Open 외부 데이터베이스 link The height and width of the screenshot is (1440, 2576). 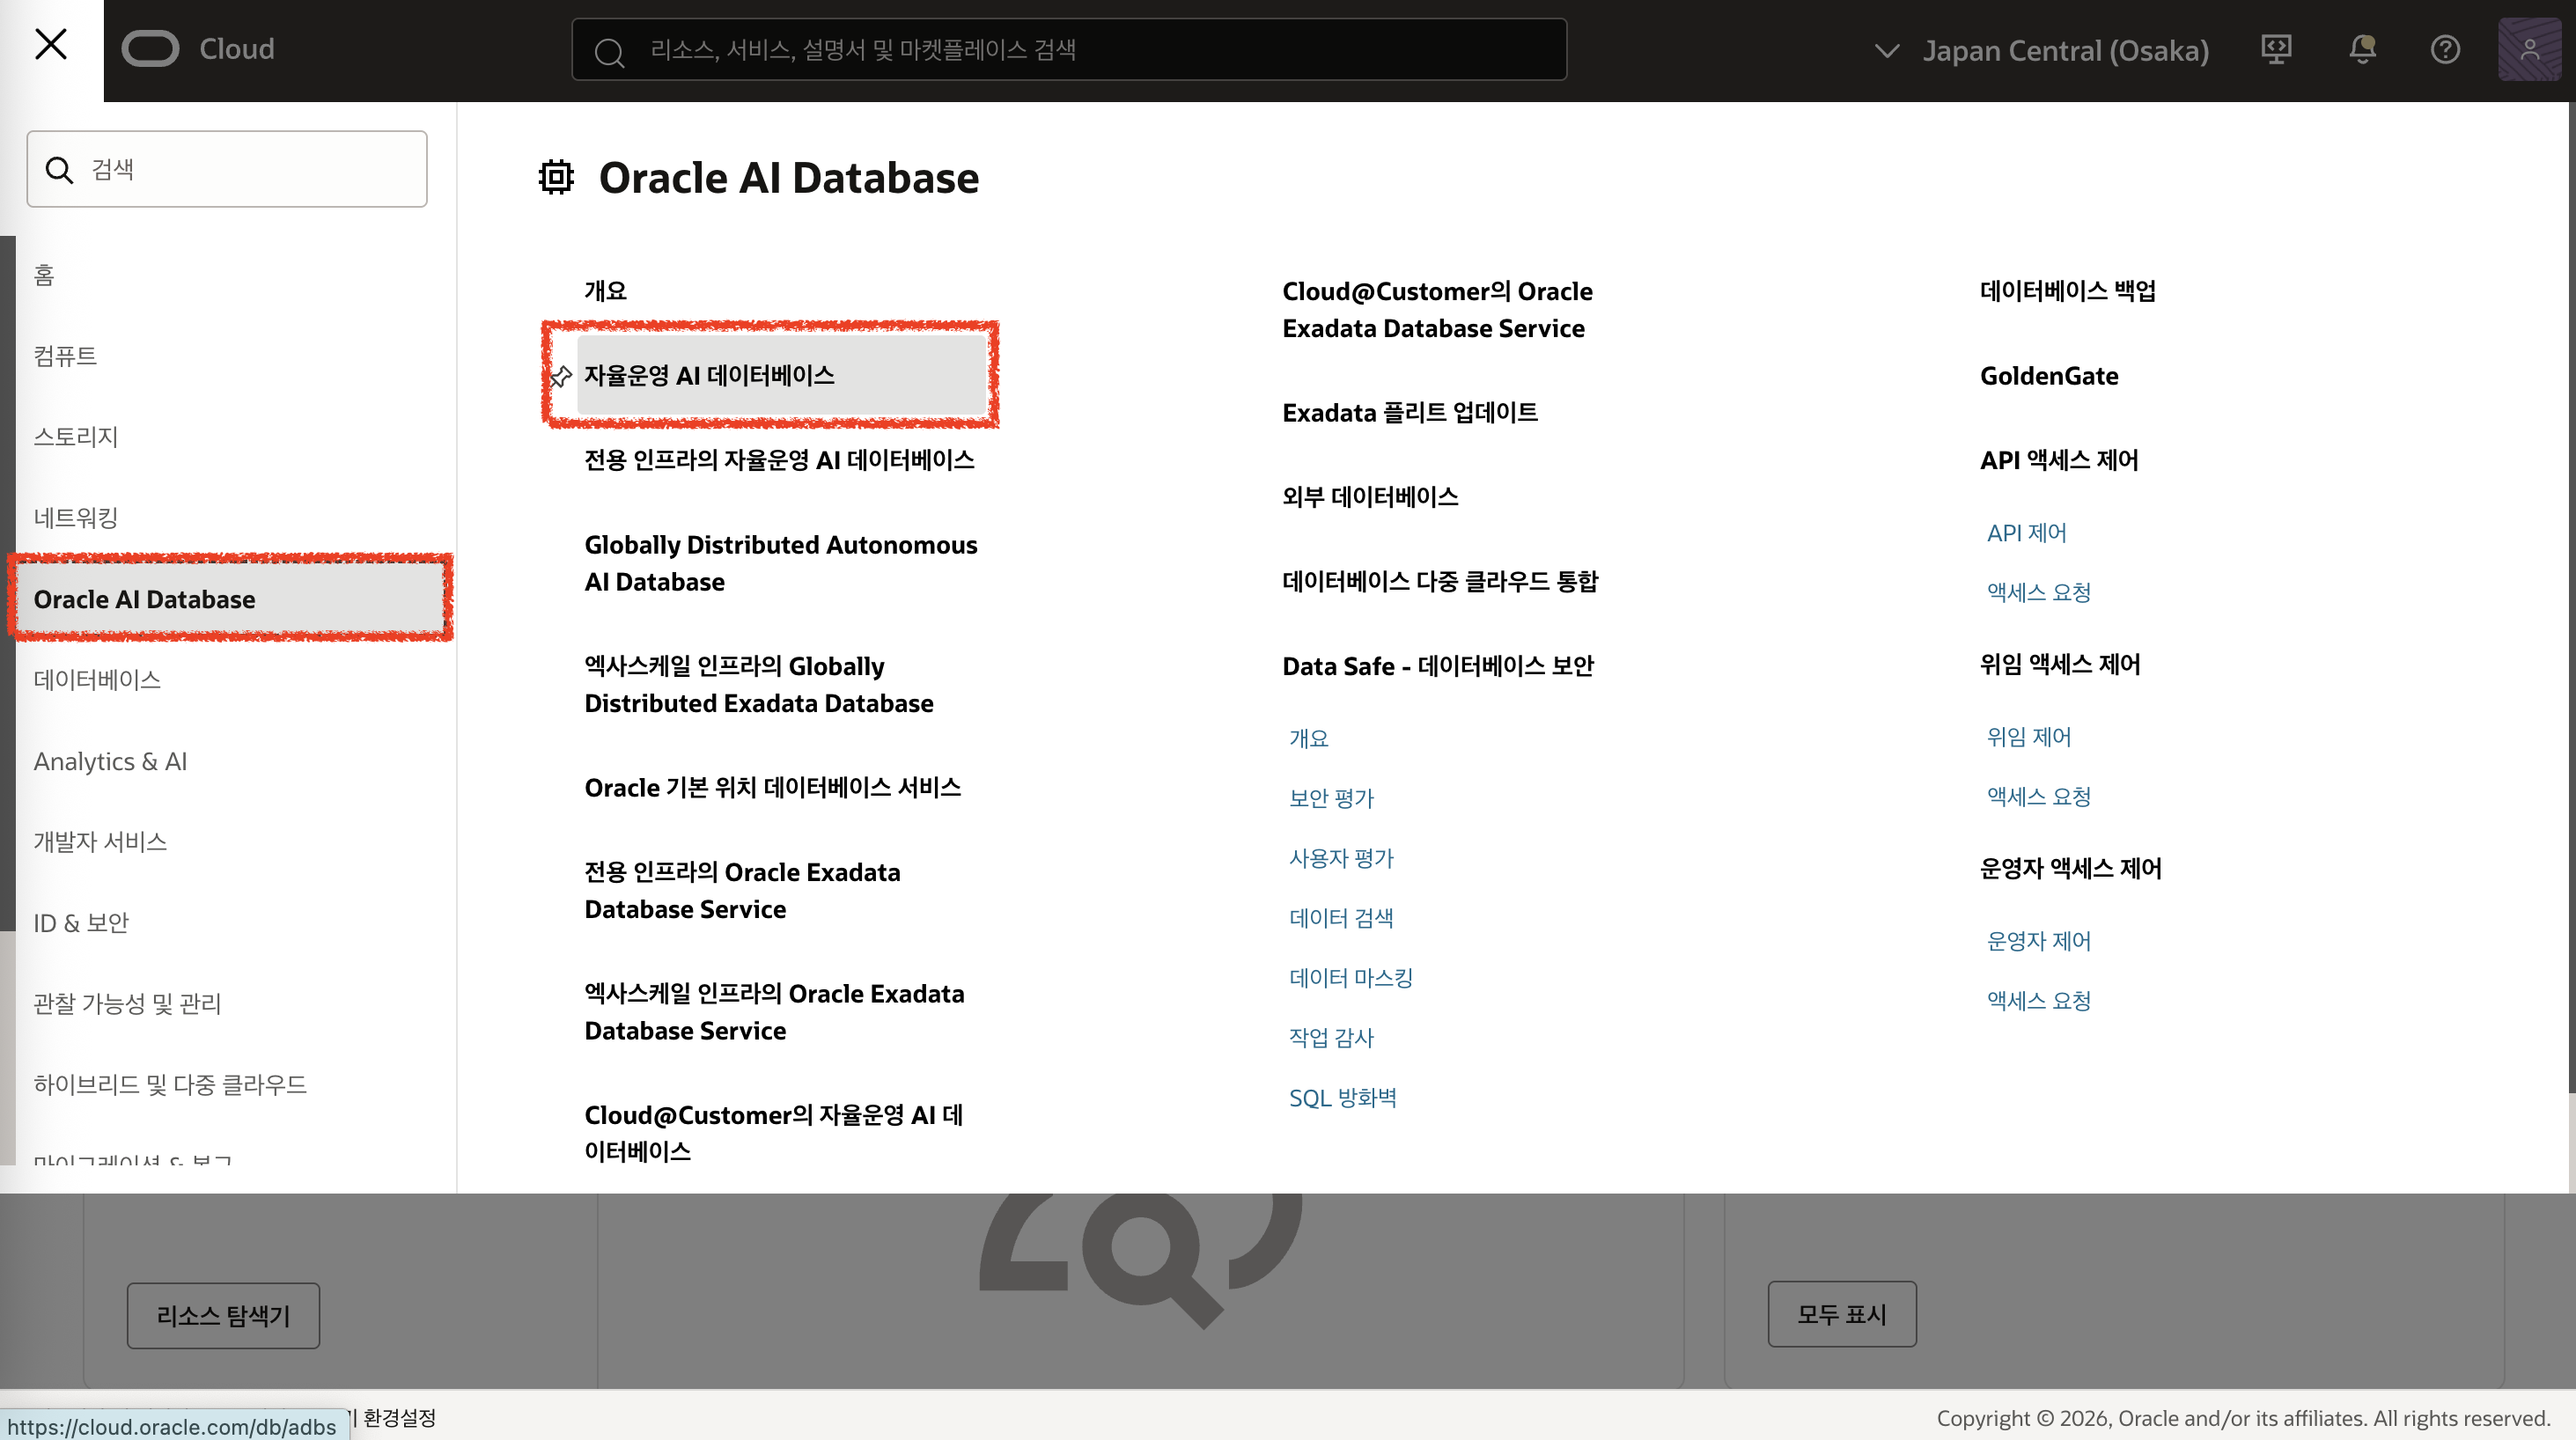pyautogui.click(x=1370, y=497)
